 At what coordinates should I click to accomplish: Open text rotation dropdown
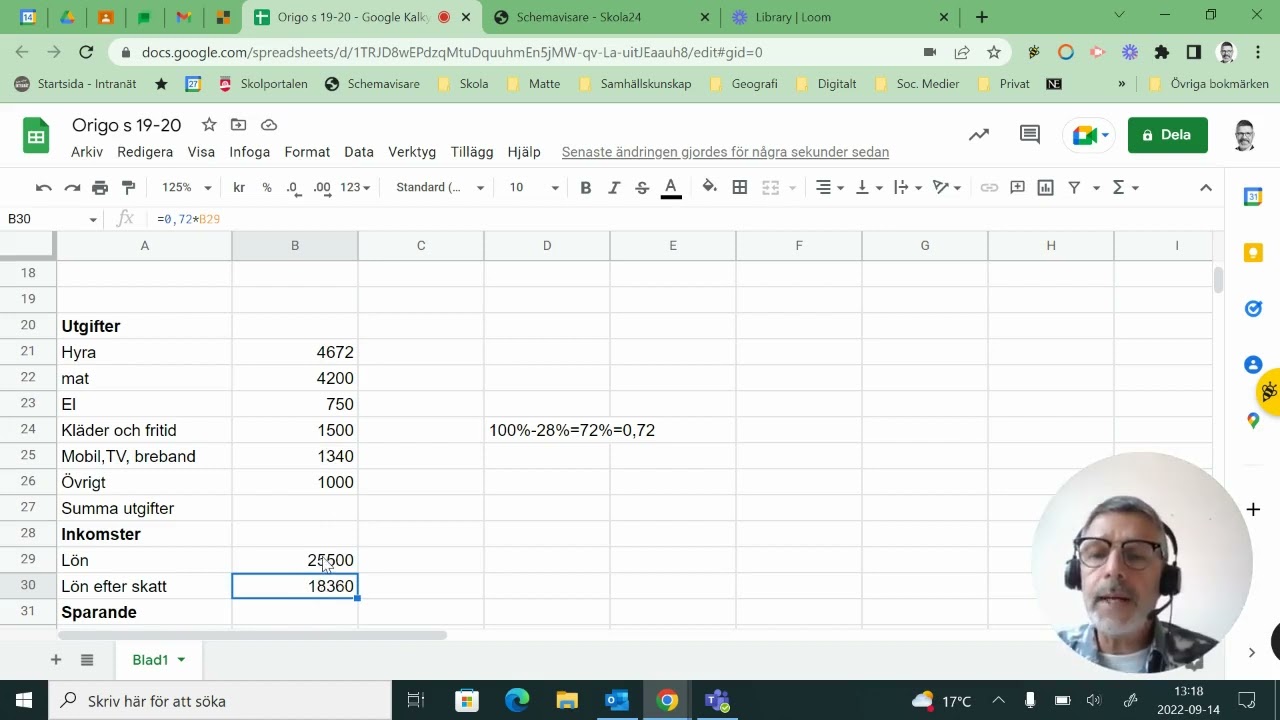coord(946,187)
